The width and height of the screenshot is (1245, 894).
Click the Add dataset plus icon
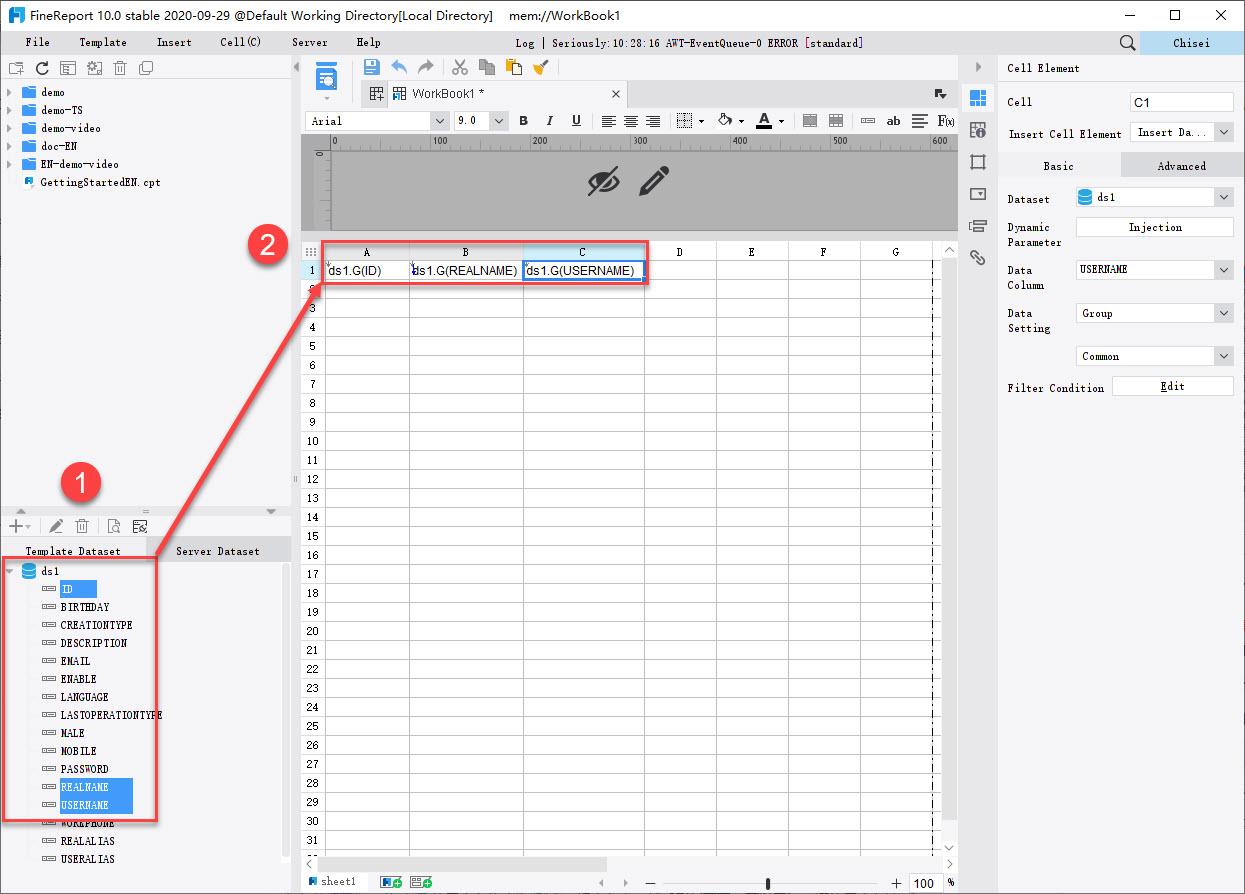pyautogui.click(x=14, y=525)
